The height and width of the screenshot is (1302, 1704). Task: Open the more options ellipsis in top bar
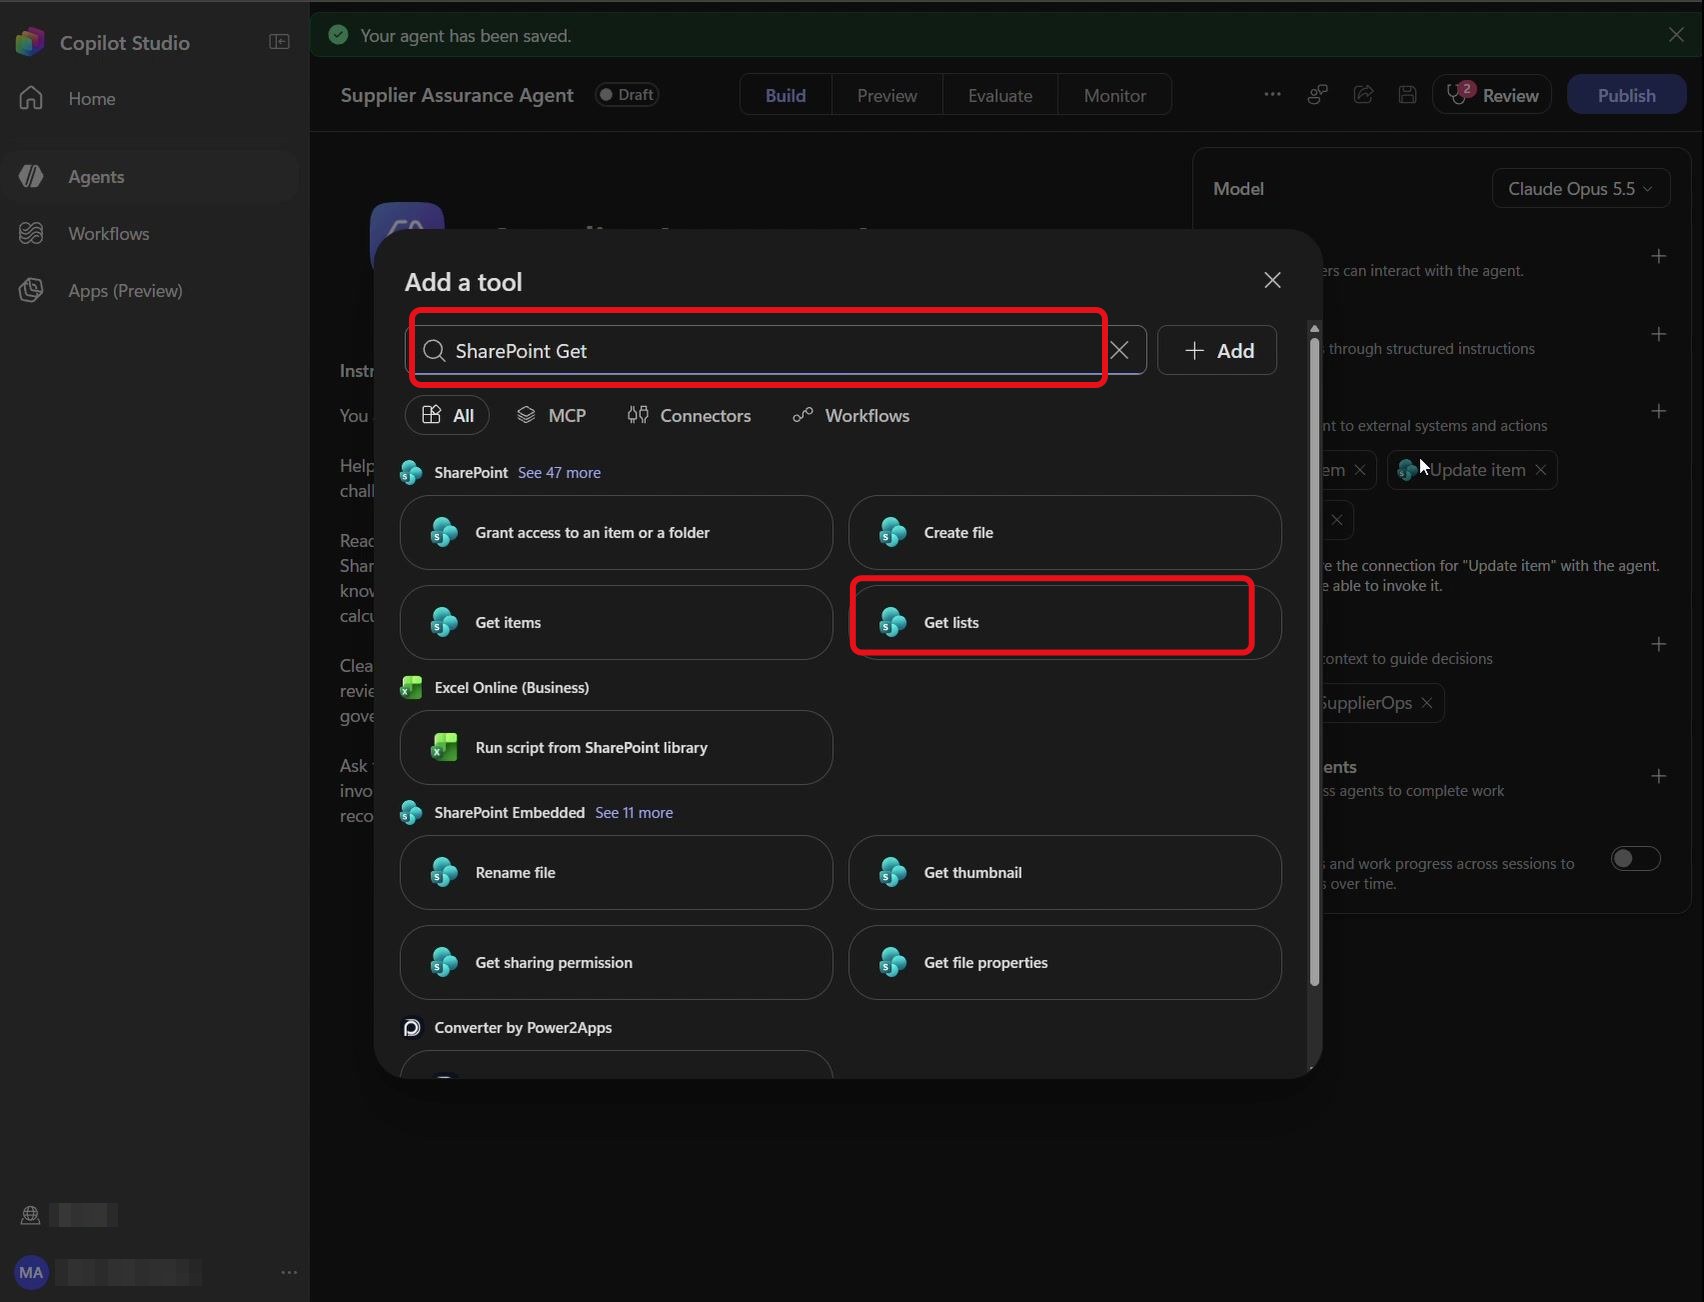click(1272, 95)
